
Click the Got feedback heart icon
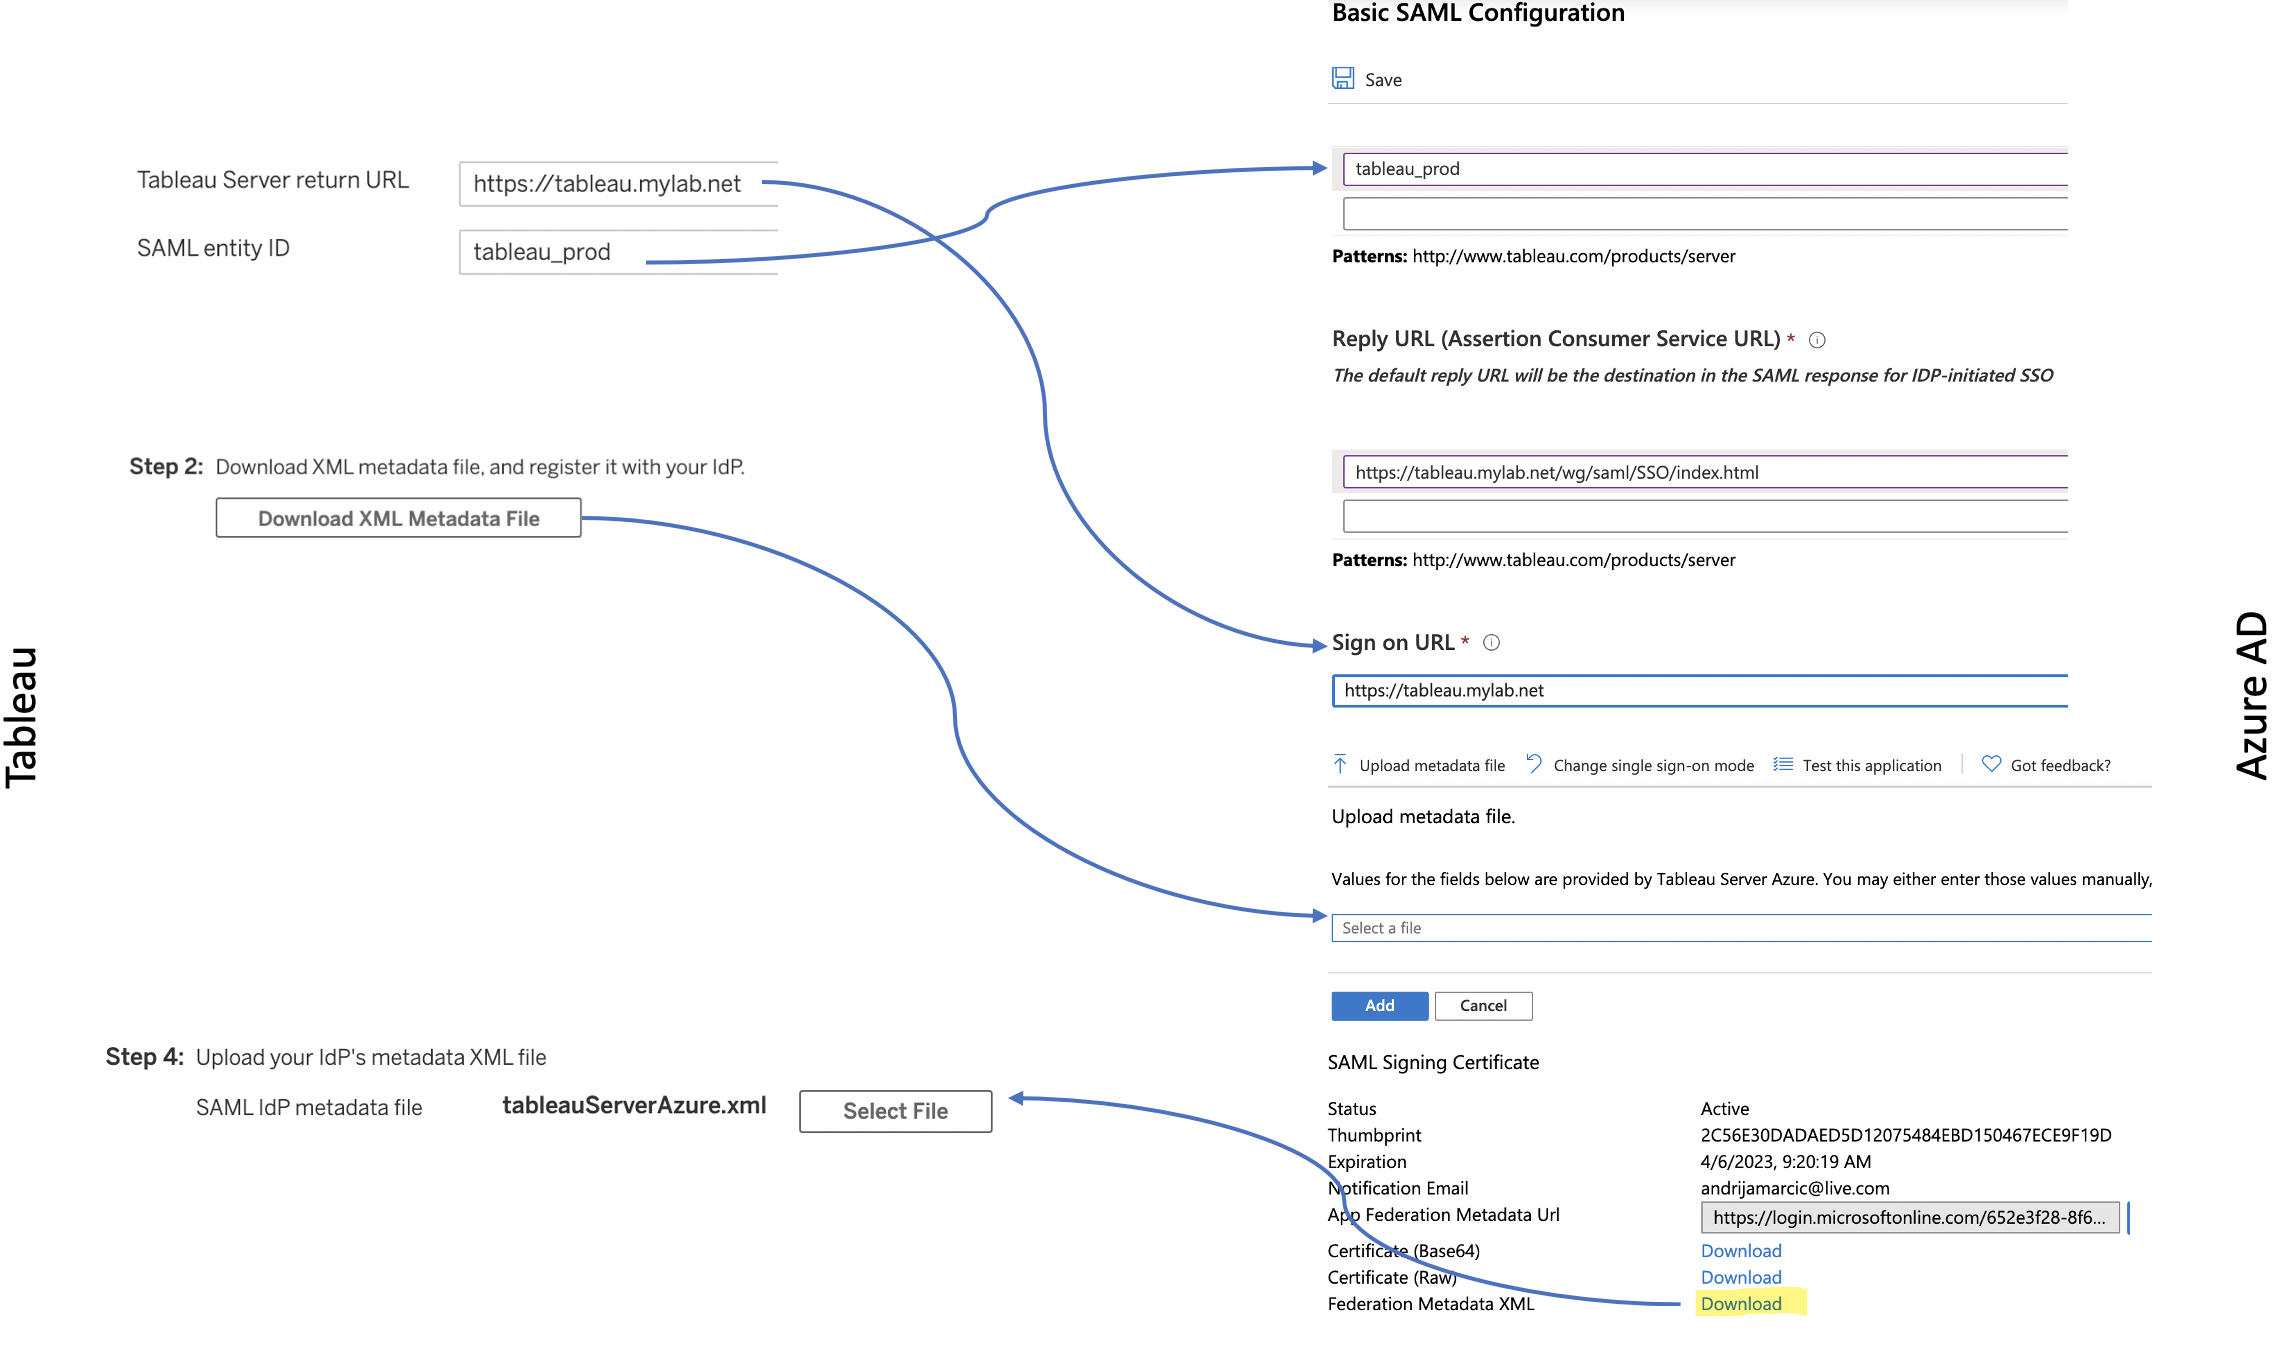1991,765
